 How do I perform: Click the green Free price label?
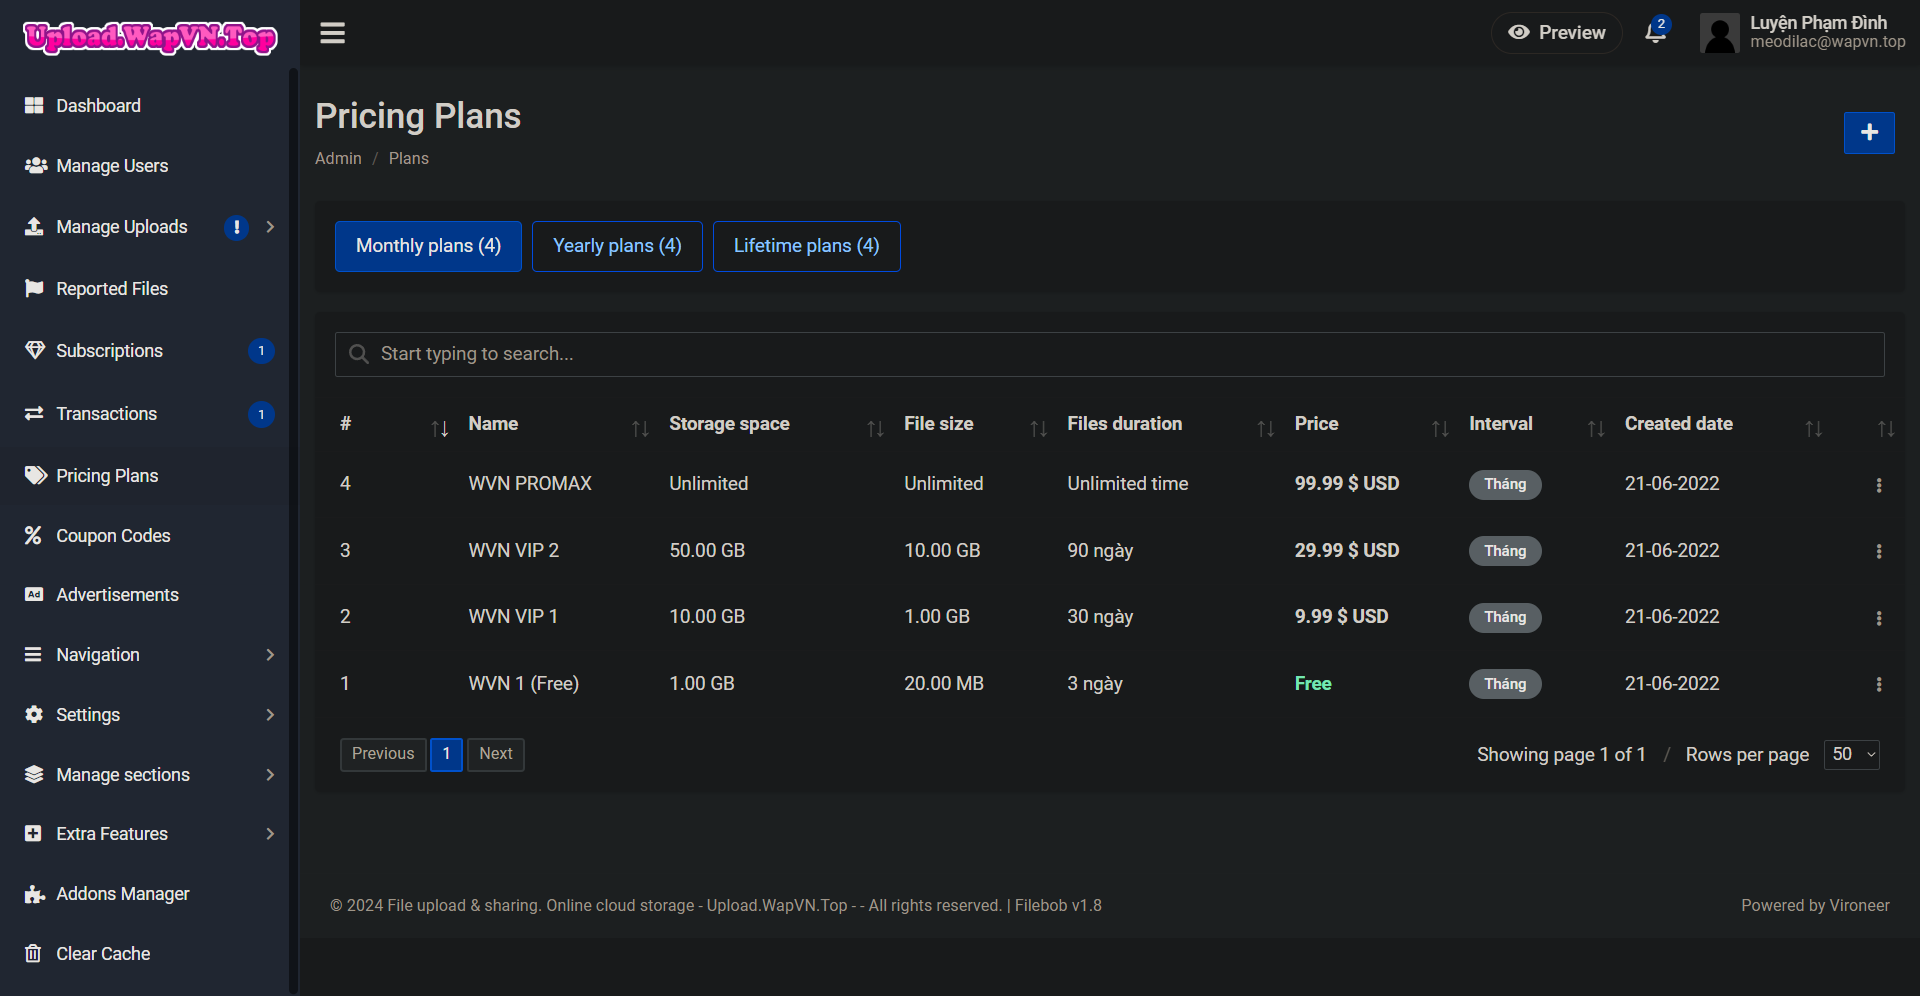click(x=1313, y=684)
